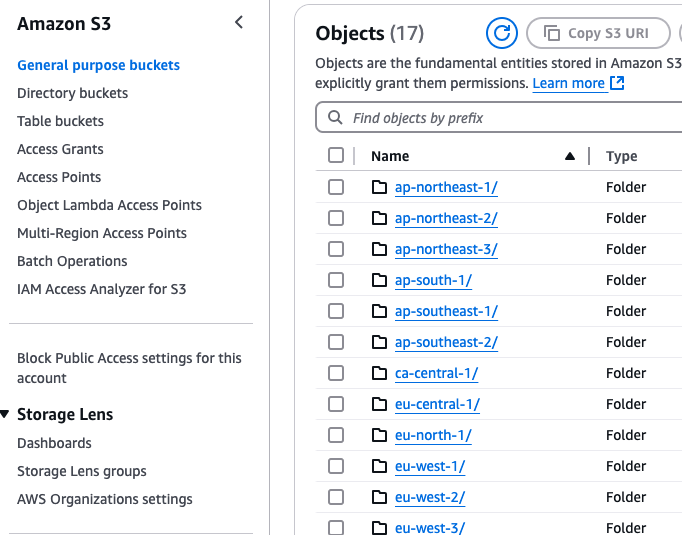Click the folder icon beside eu-north-1/
The width and height of the screenshot is (682, 535).
tap(379, 435)
